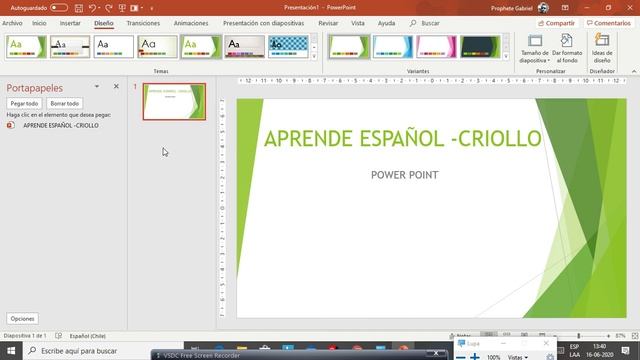
Task: Undo the last action
Action: click(92, 8)
